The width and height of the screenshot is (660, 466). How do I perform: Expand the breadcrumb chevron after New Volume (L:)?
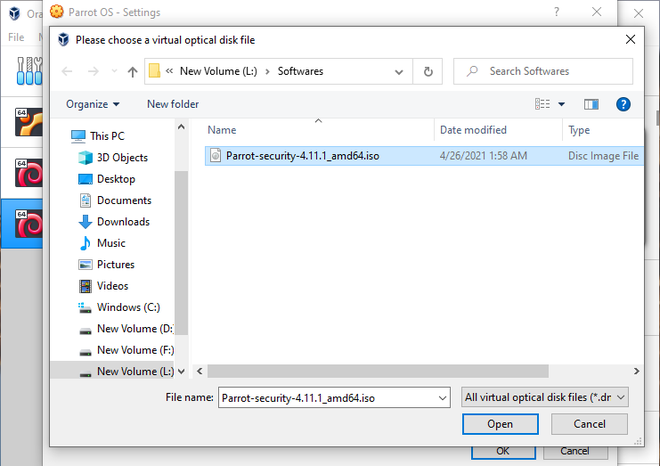point(267,72)
